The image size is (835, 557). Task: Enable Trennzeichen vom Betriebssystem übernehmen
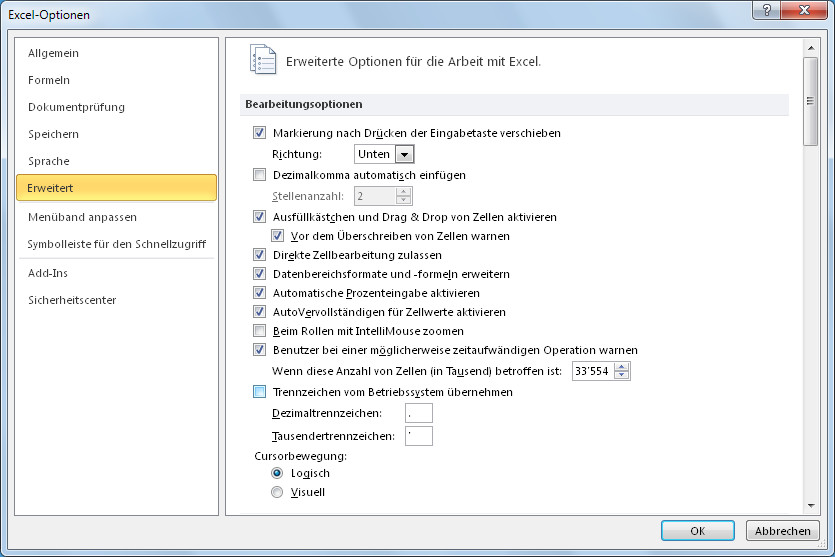(x=259, y=392)
